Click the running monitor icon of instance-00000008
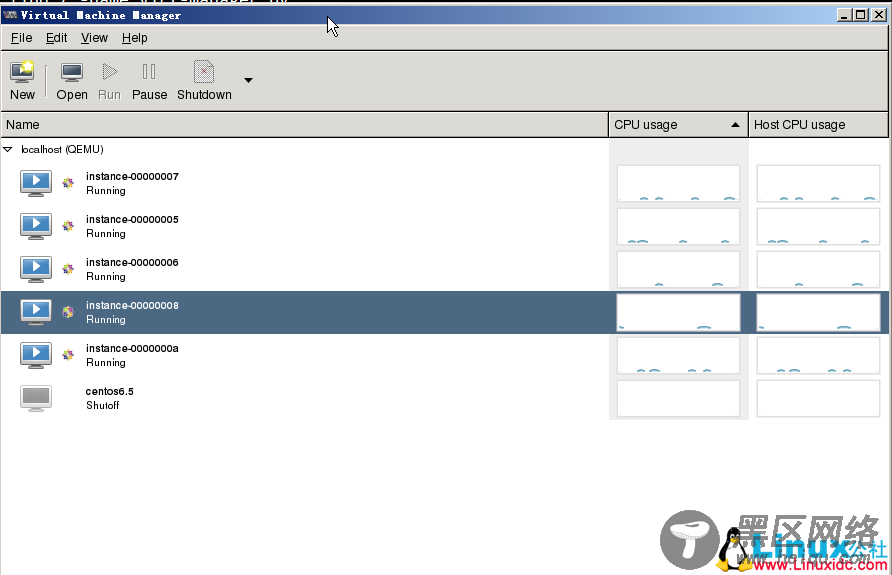 pos(36,312)
